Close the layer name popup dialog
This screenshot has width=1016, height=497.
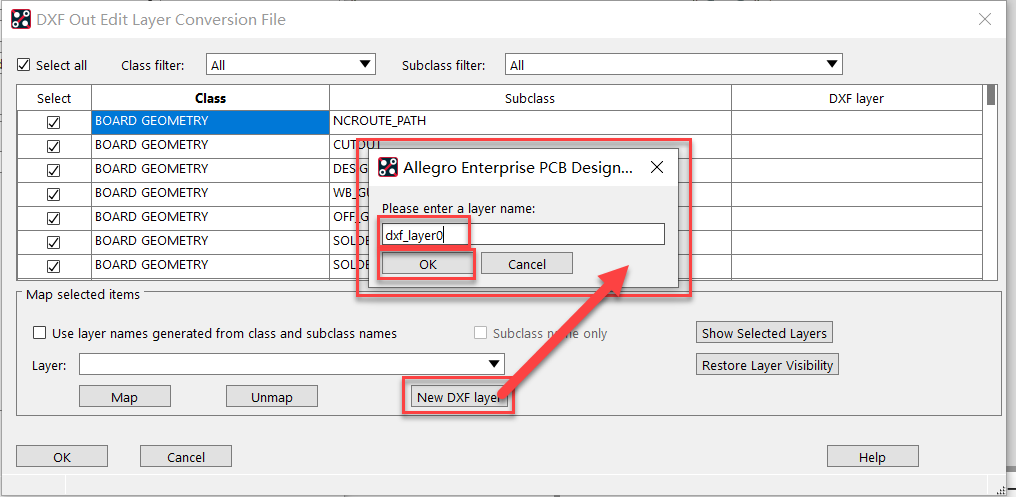656,168
